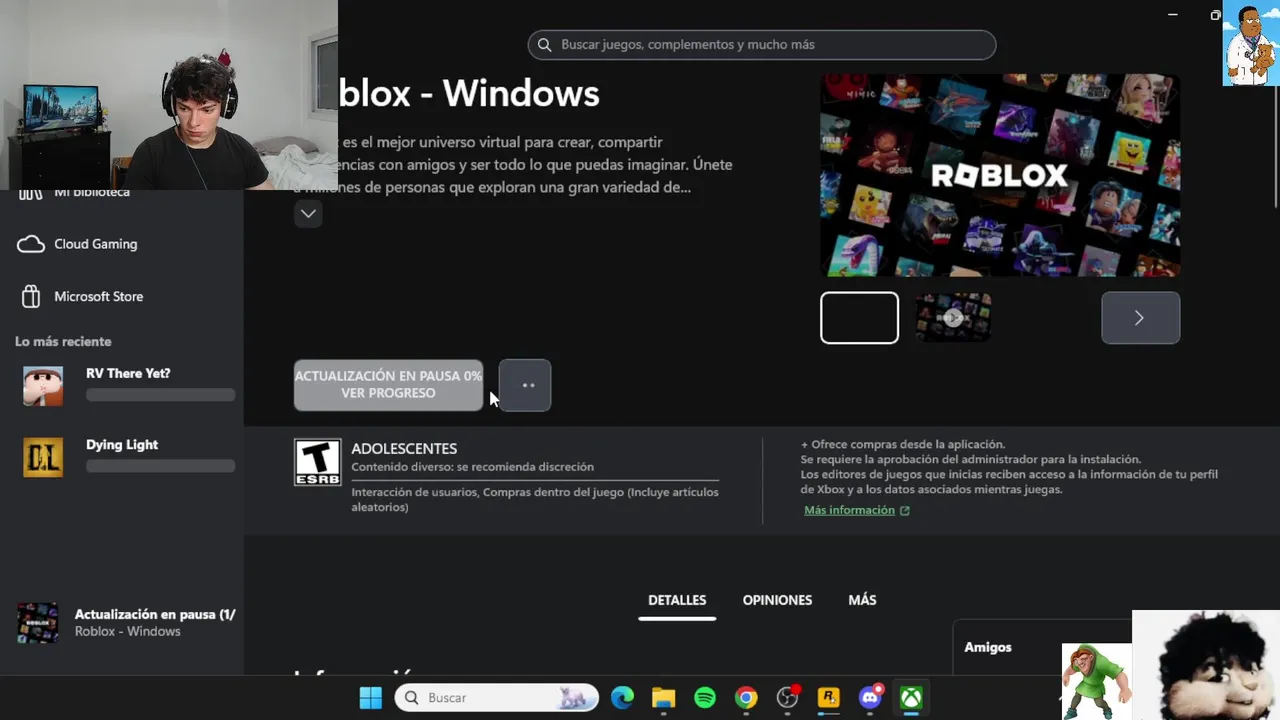
Task: Click the search bar for games and add-ons
Action: 762,45
